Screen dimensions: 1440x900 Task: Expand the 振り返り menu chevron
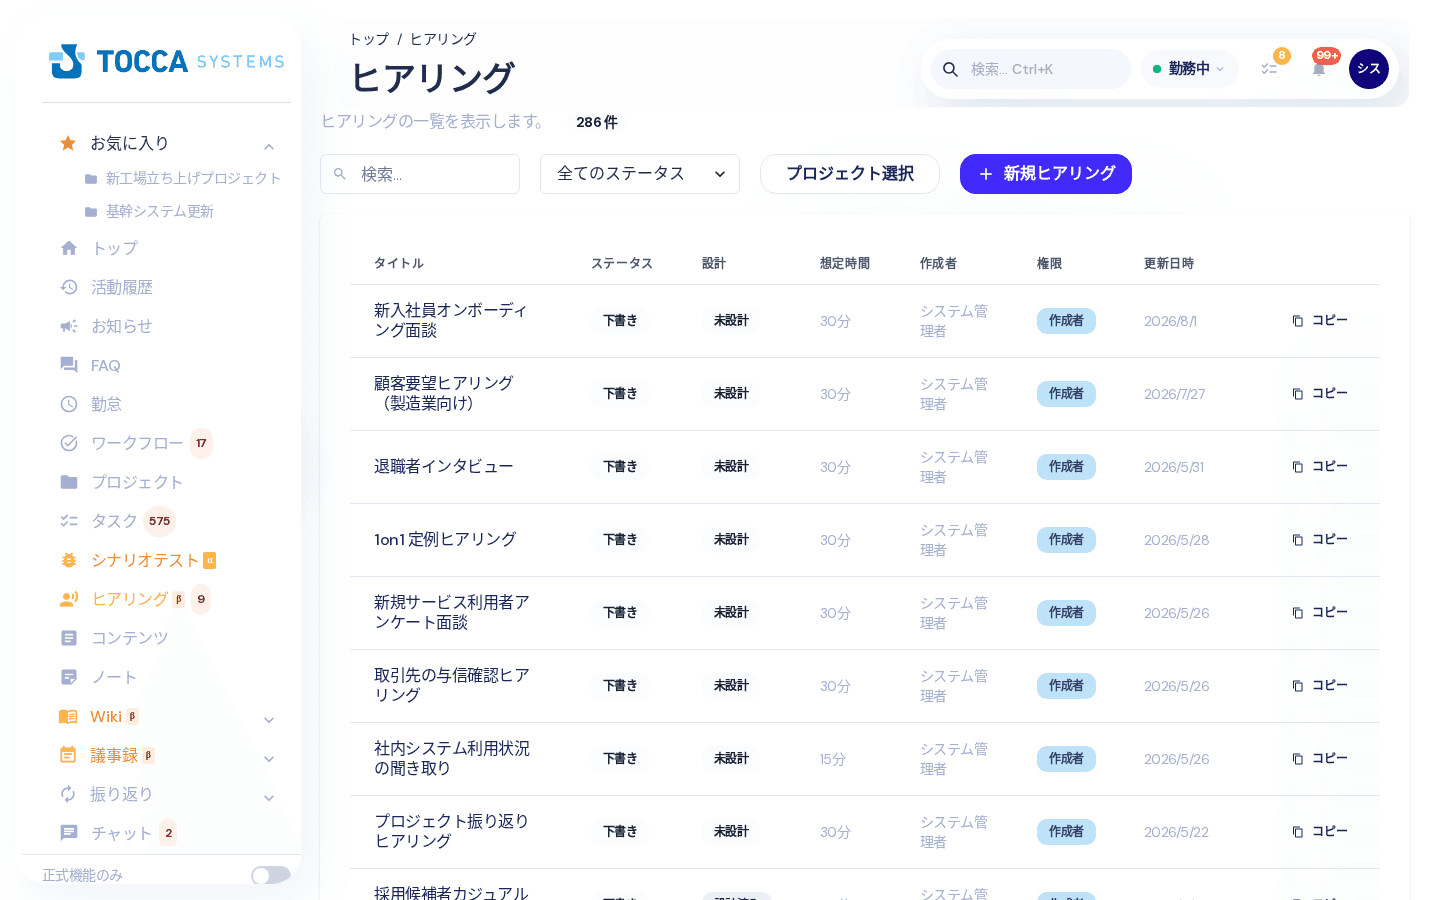269,798
